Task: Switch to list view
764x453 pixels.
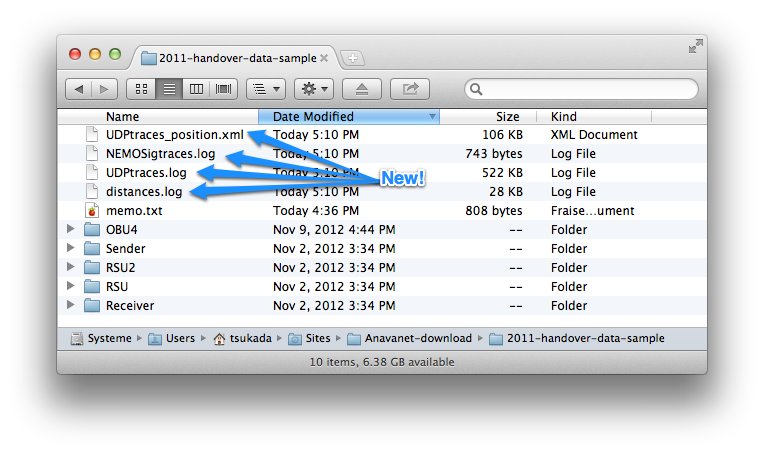Action: 169,89
